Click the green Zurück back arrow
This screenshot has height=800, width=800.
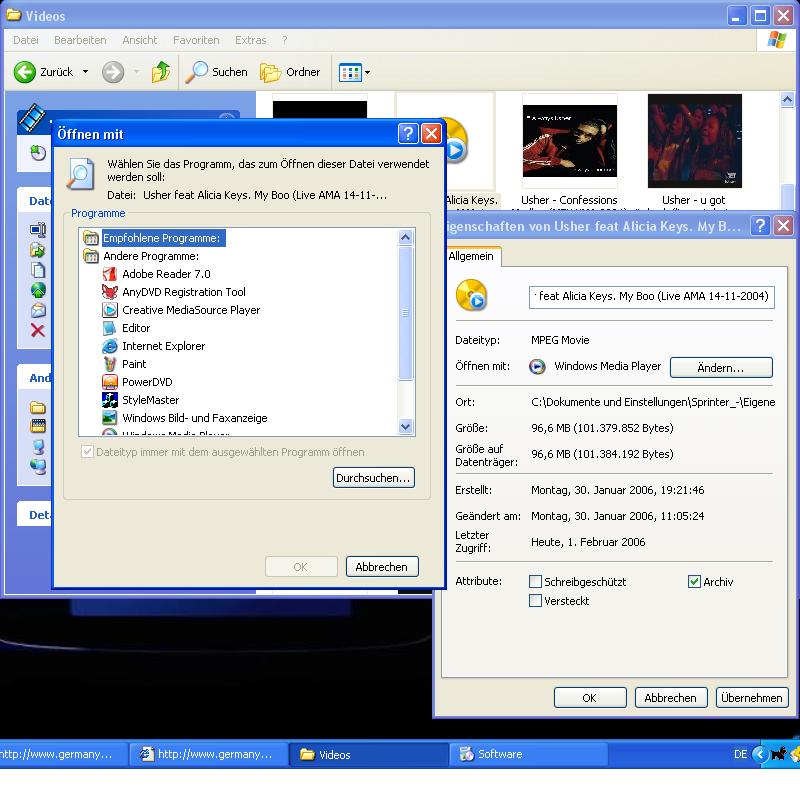click(24, 72)
